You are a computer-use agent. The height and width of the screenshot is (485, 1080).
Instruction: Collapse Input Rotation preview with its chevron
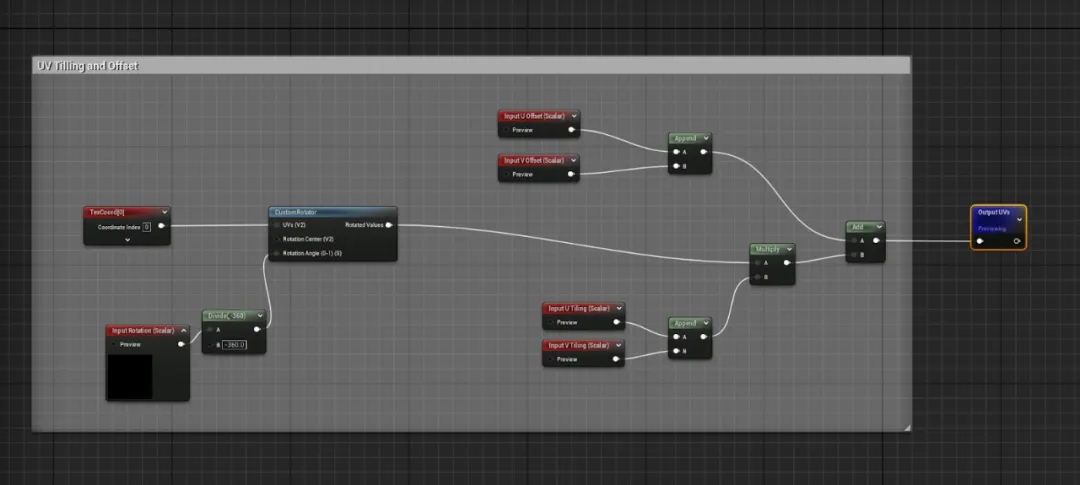[183, 331]
